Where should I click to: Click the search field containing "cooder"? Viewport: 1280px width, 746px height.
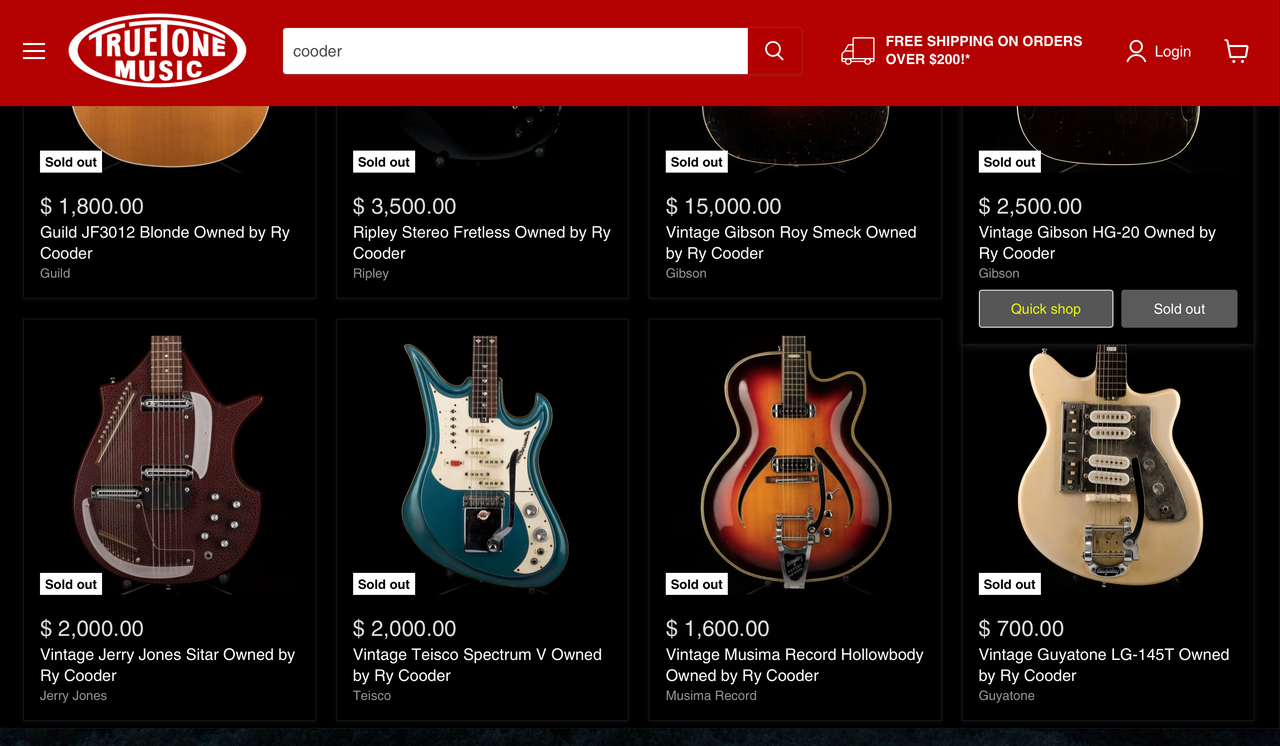515,51
